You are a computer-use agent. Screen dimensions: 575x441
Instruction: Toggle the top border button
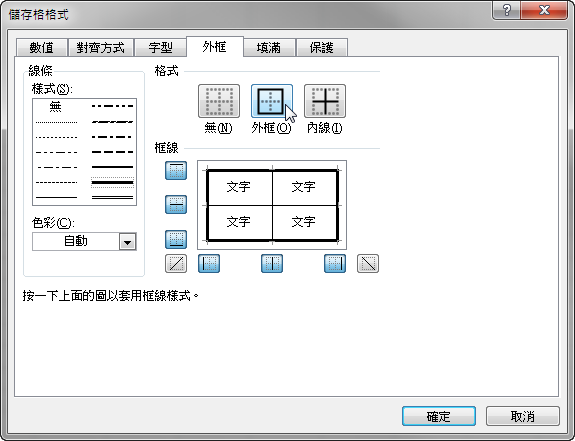click(x=176, y=170)
